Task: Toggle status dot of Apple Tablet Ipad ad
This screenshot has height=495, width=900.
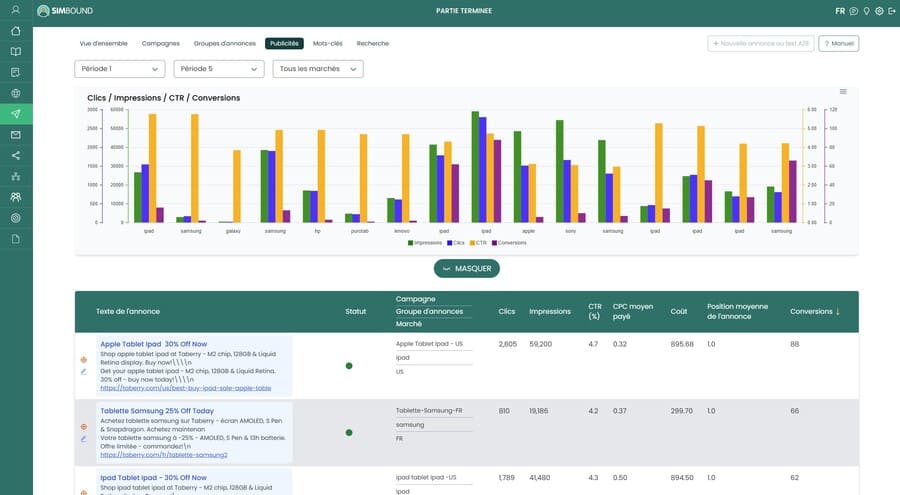Action: (x=349, y=366)
